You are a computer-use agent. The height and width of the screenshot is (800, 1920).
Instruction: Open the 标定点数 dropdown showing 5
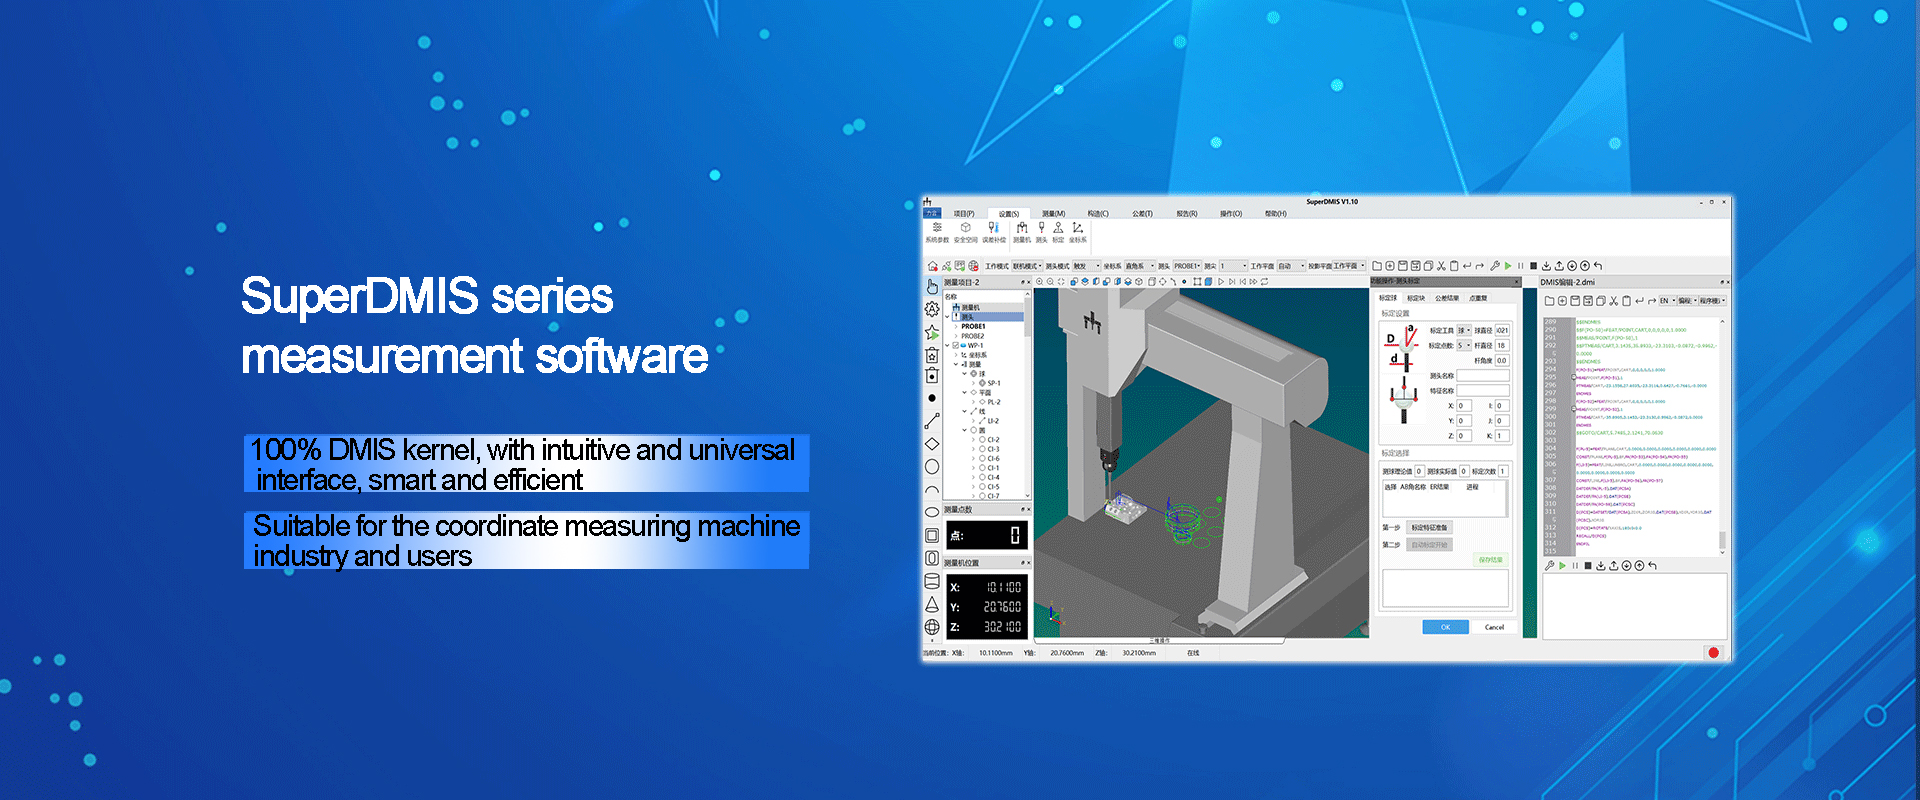click(1464, 345)
